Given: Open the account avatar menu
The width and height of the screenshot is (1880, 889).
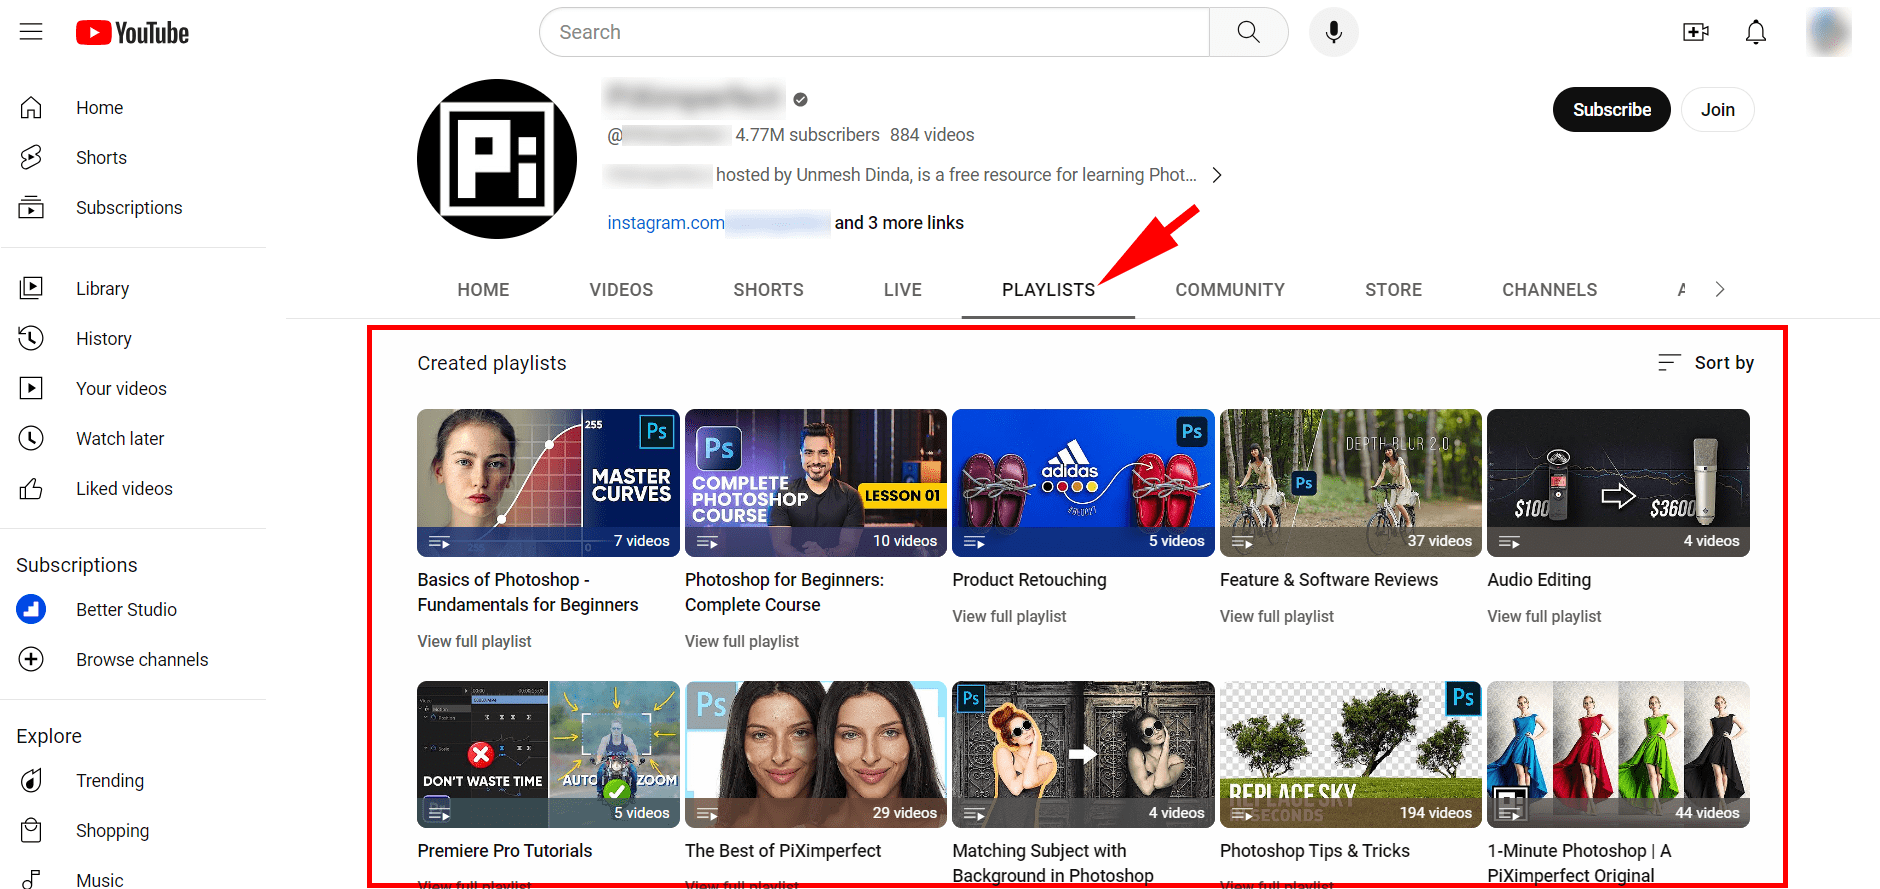Looking at the screenshot, I should (x=1828, y=32).
